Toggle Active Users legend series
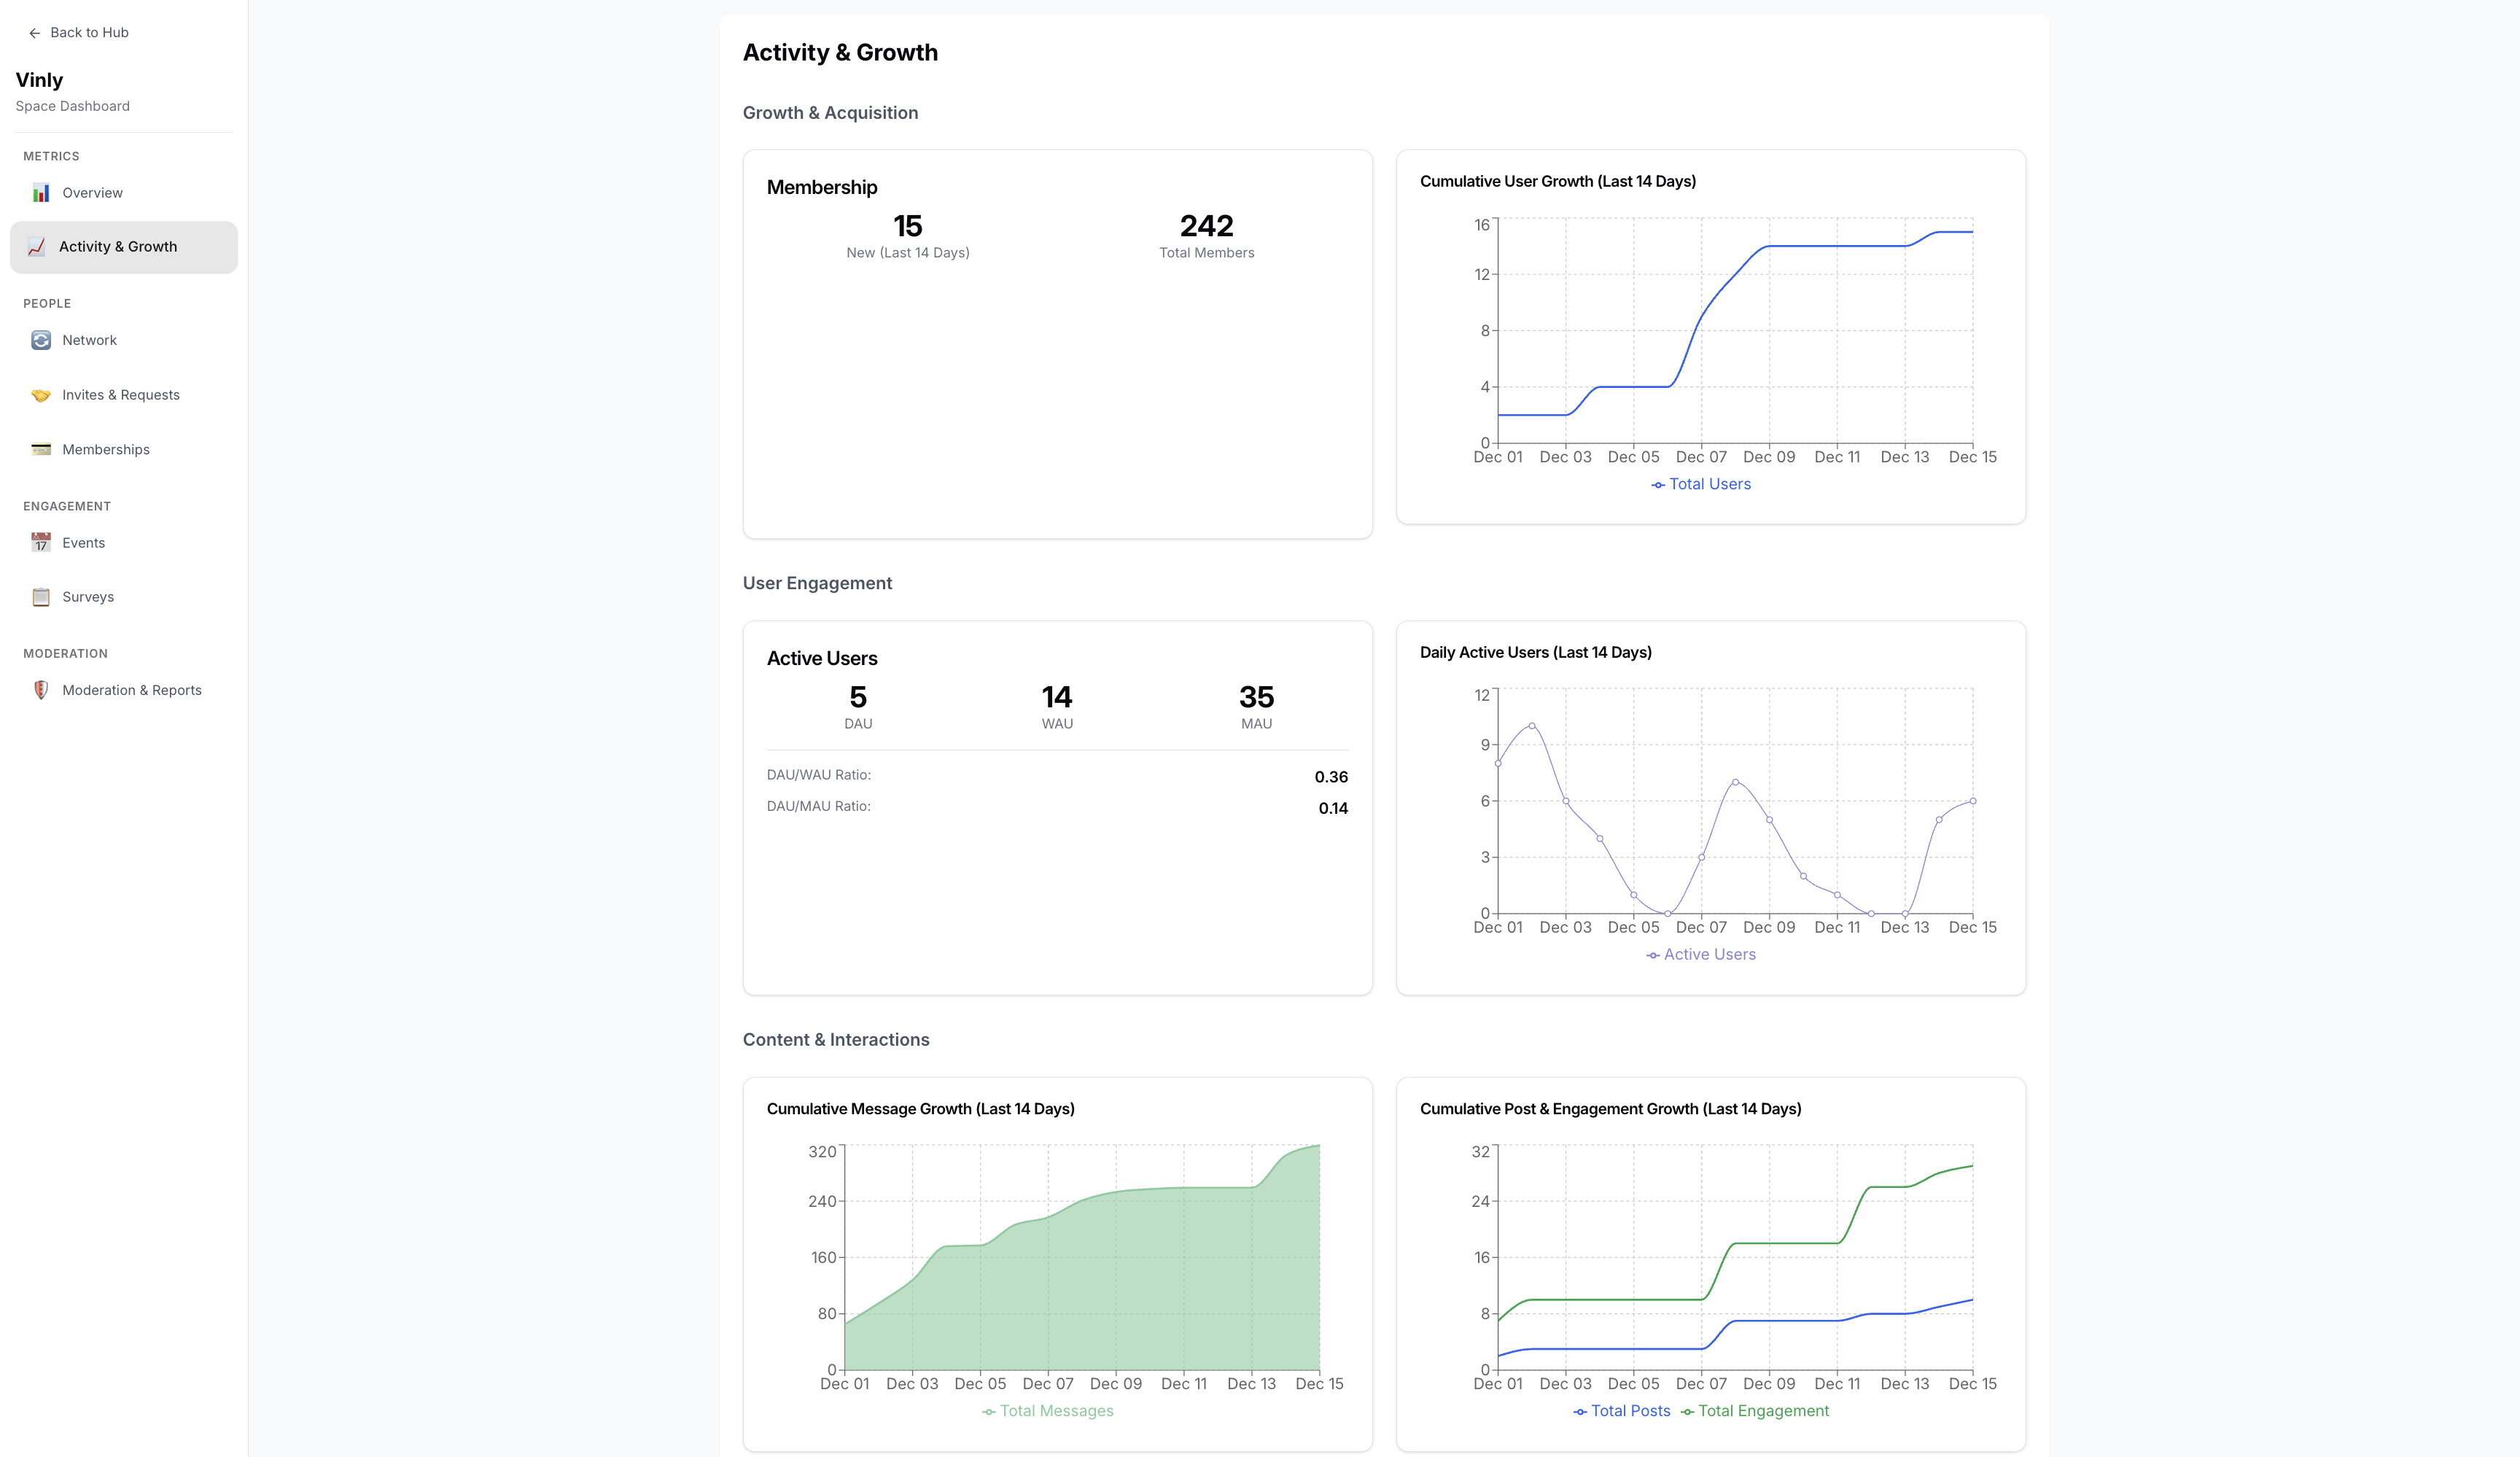 click(x=1701, y=955)
